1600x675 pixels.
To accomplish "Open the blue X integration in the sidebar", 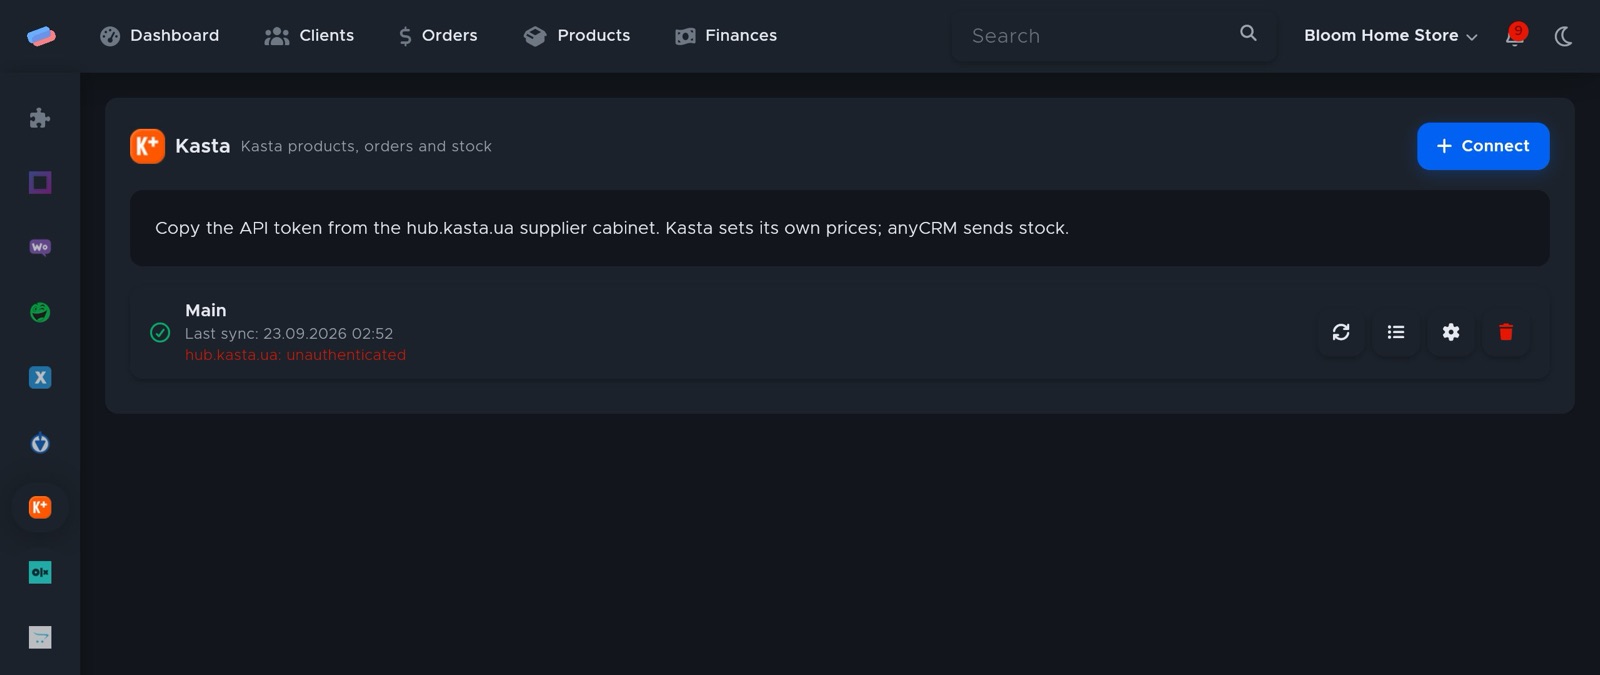I will click(40, 377).
